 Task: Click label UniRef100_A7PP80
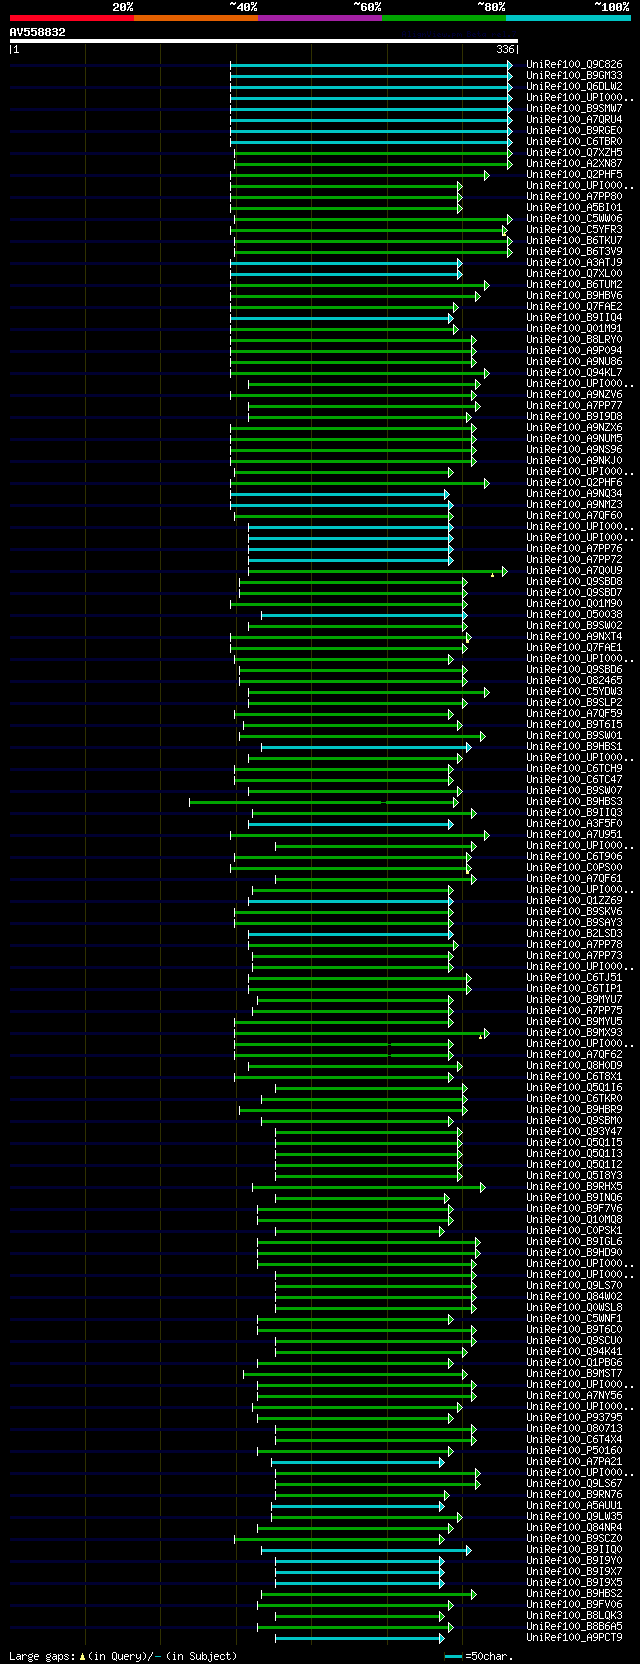(x=574, y=197)
